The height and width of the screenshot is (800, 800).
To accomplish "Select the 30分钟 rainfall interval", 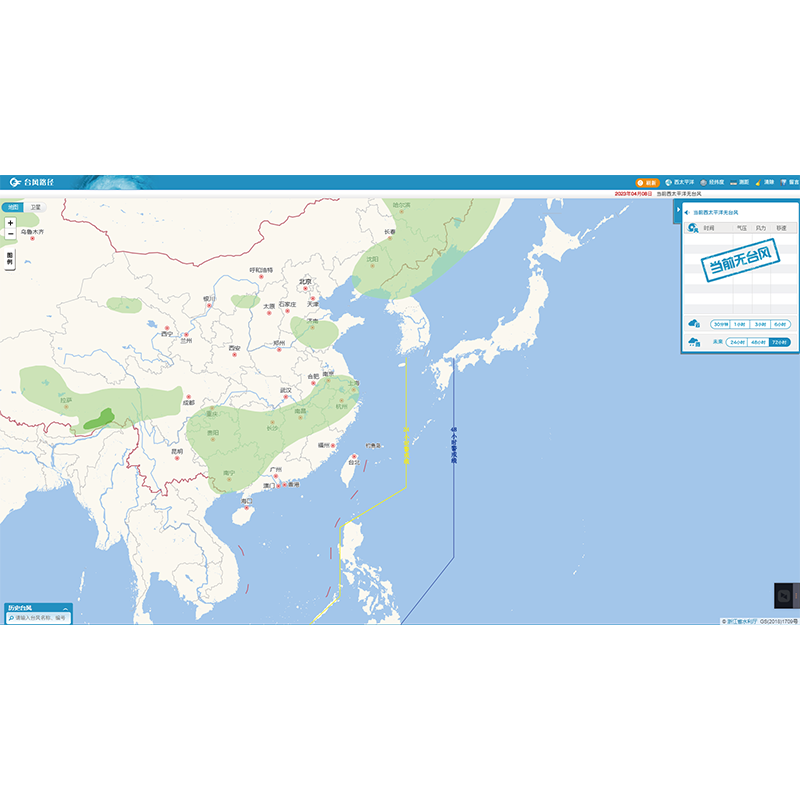I will click(x=720, y=324).
